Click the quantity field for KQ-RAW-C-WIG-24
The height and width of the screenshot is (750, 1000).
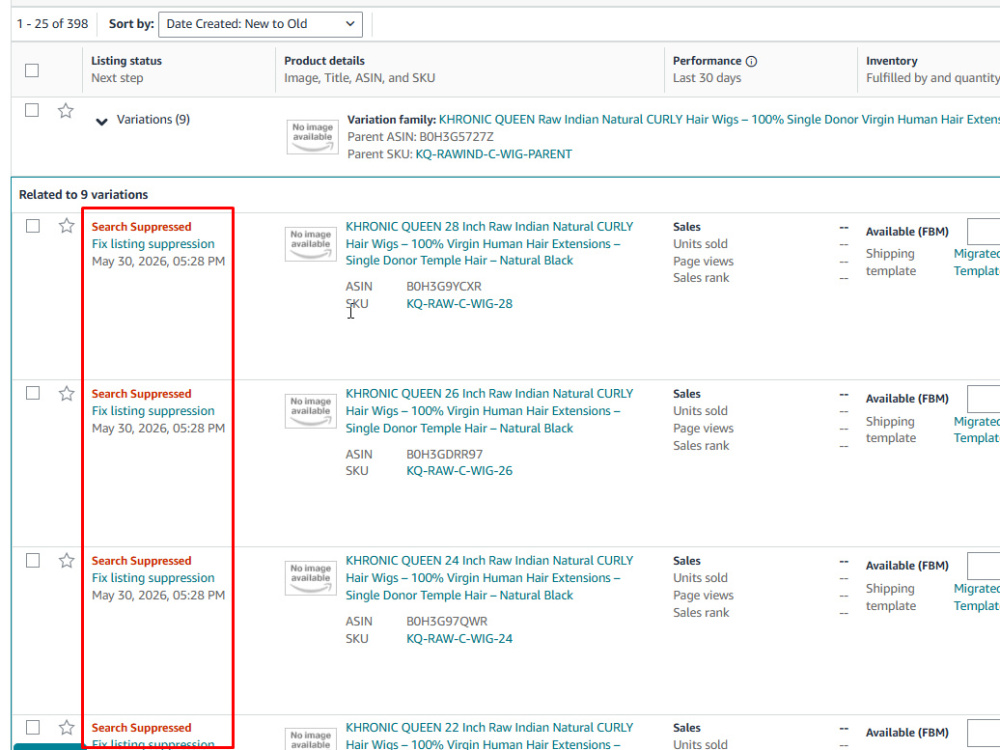983,566
